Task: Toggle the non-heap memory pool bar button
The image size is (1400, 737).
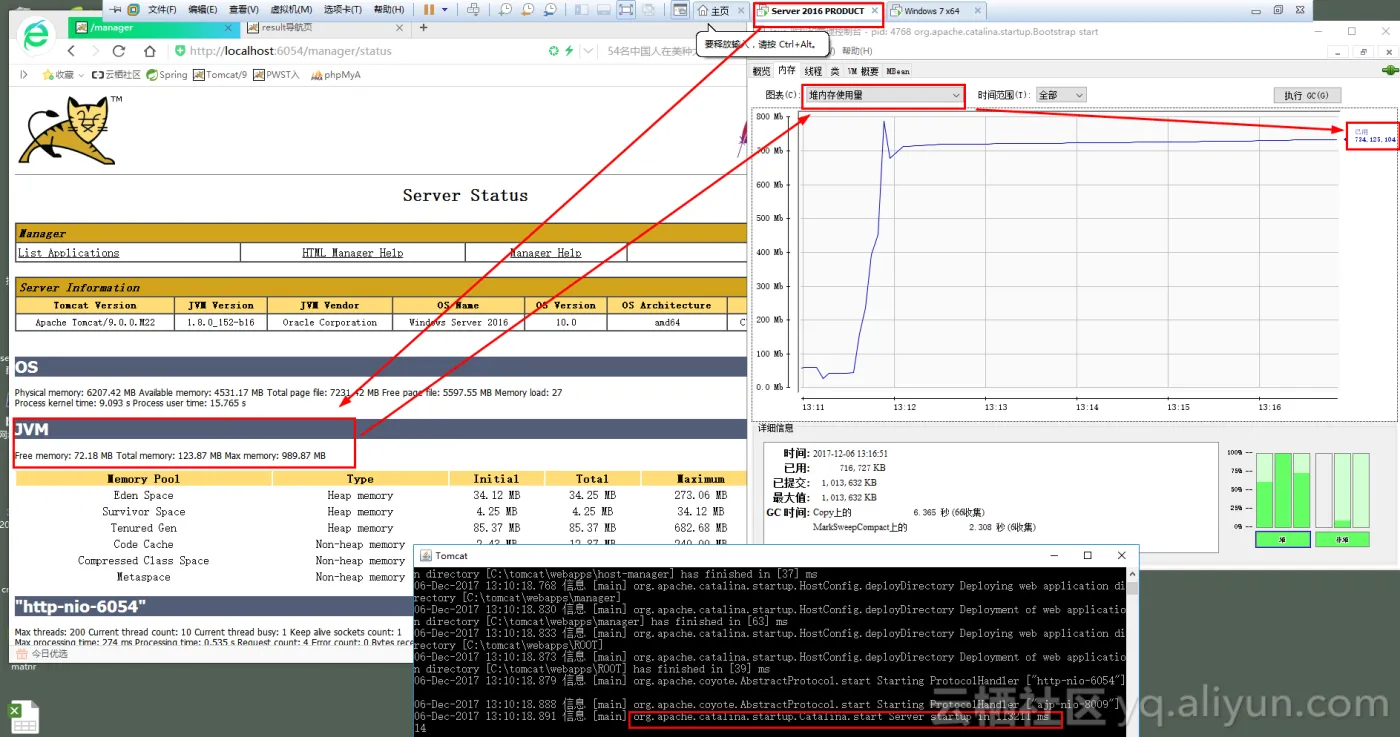Action: pyautogui.click(x=1342, y=540)
